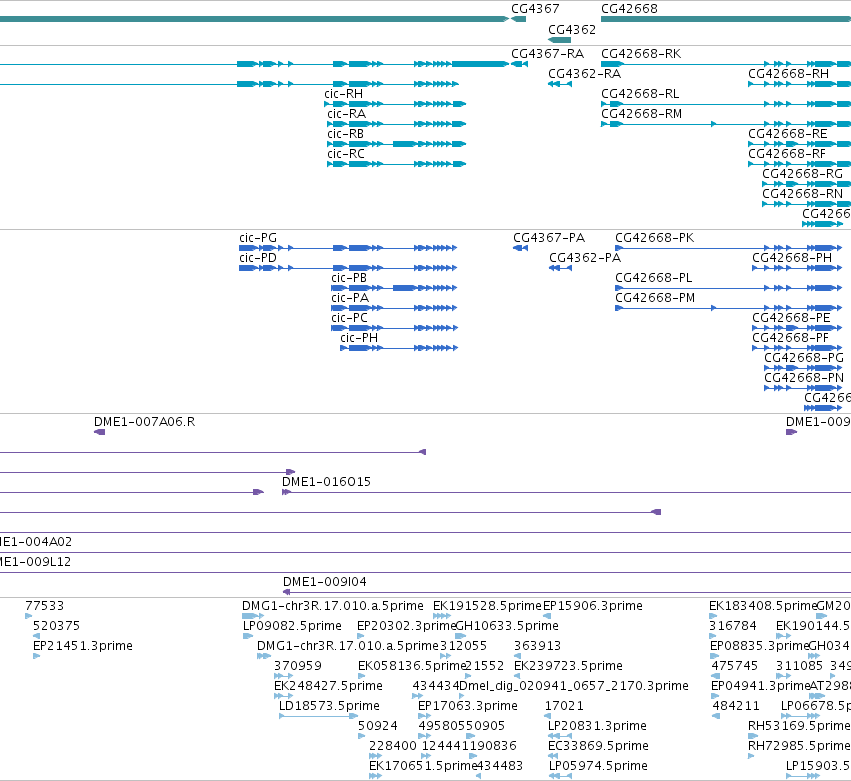Screen dimensions: 851x781
Task: Select the DME1-009I04 clone
Action: pyautogui.click(x=325, y=582)
